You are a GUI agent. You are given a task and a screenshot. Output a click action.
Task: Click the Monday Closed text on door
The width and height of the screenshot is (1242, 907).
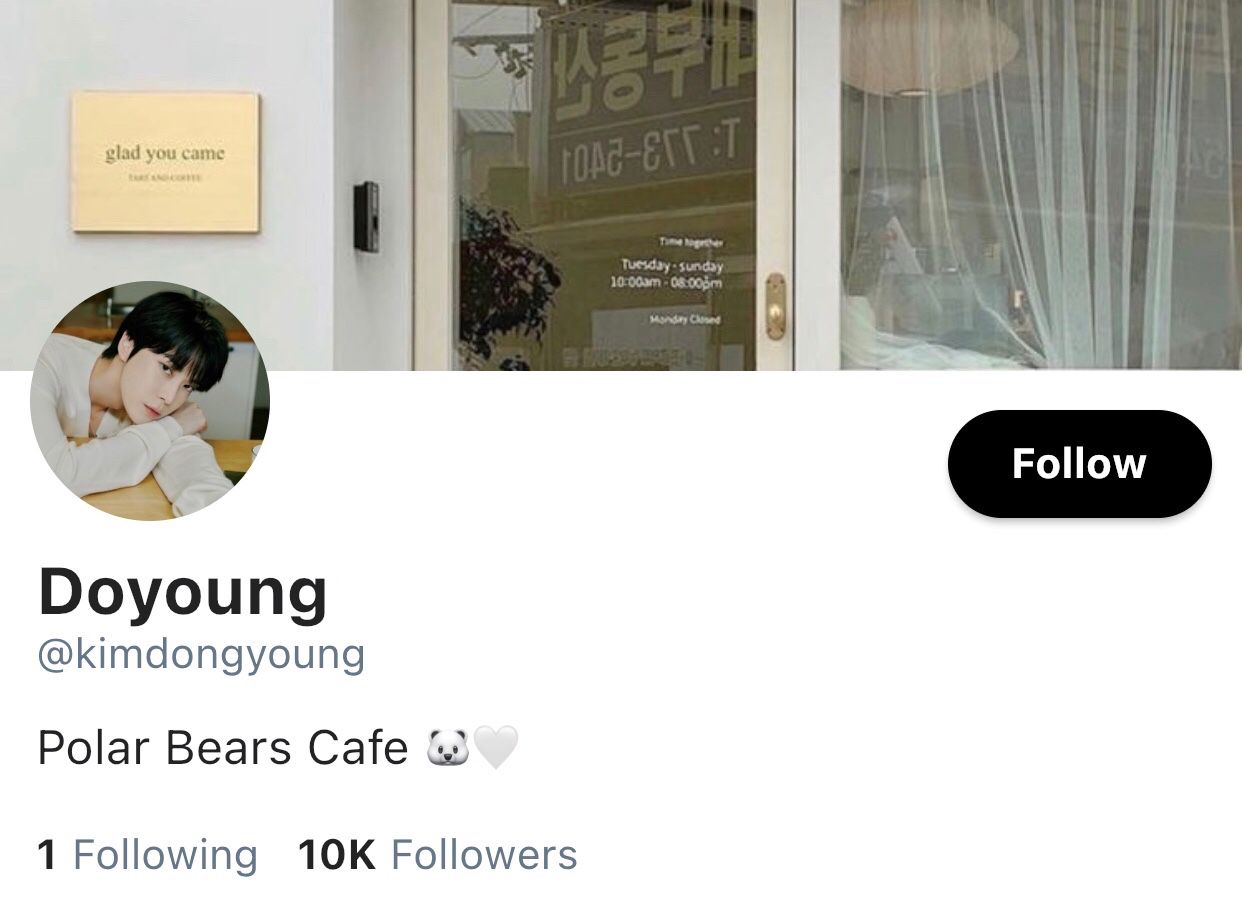684,319
